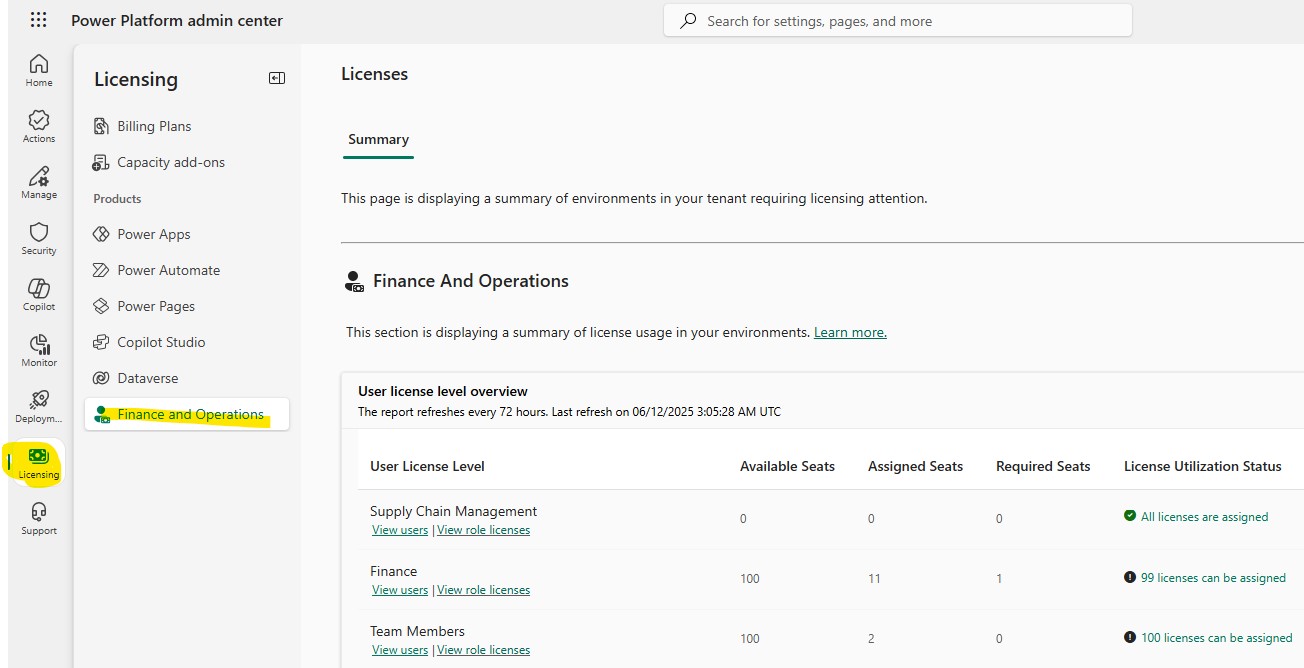Screen dimensions: 1304x668
Task: Click 'All licenses are assigned' status
Action: point(1204,517)
